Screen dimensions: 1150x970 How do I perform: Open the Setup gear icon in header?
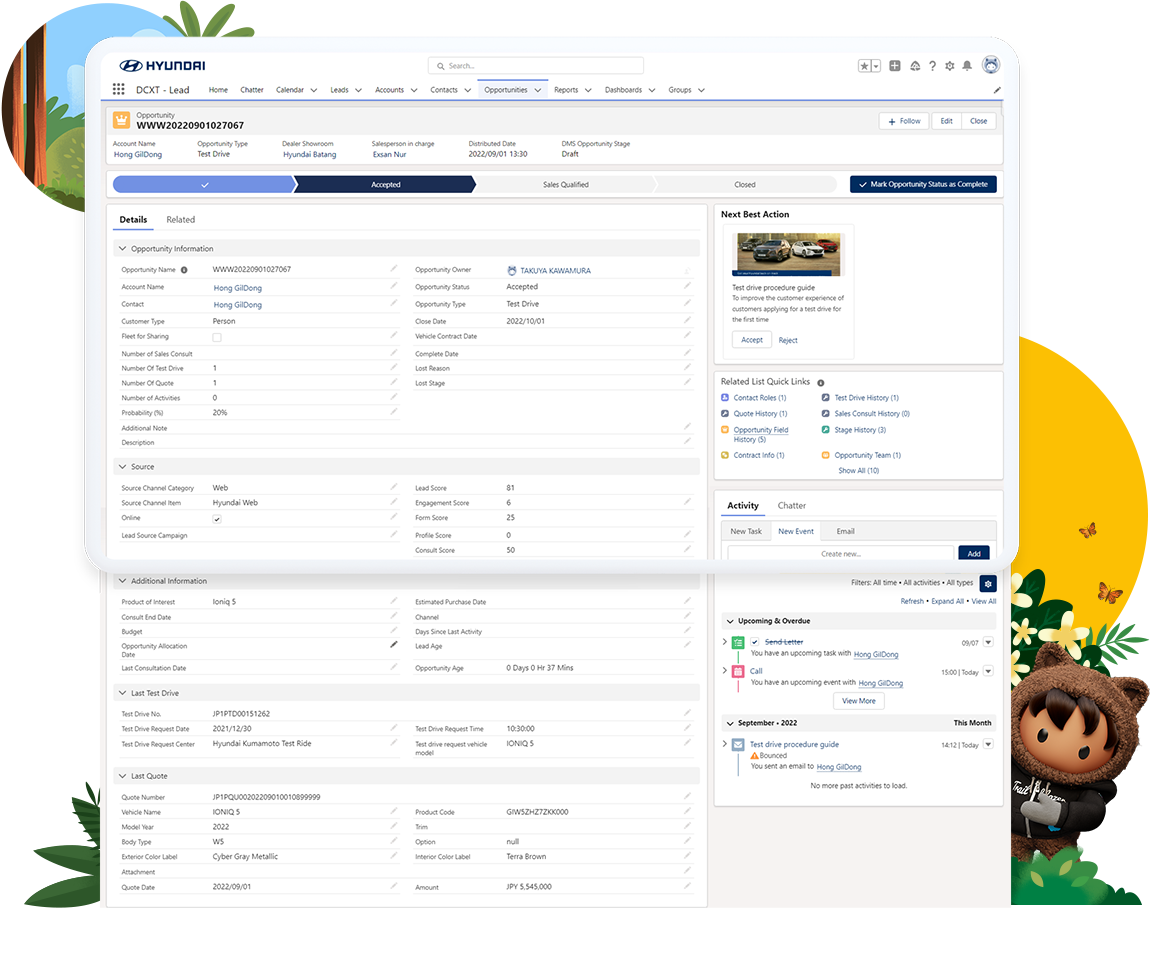pyautogui.click(x=949, y=66)
